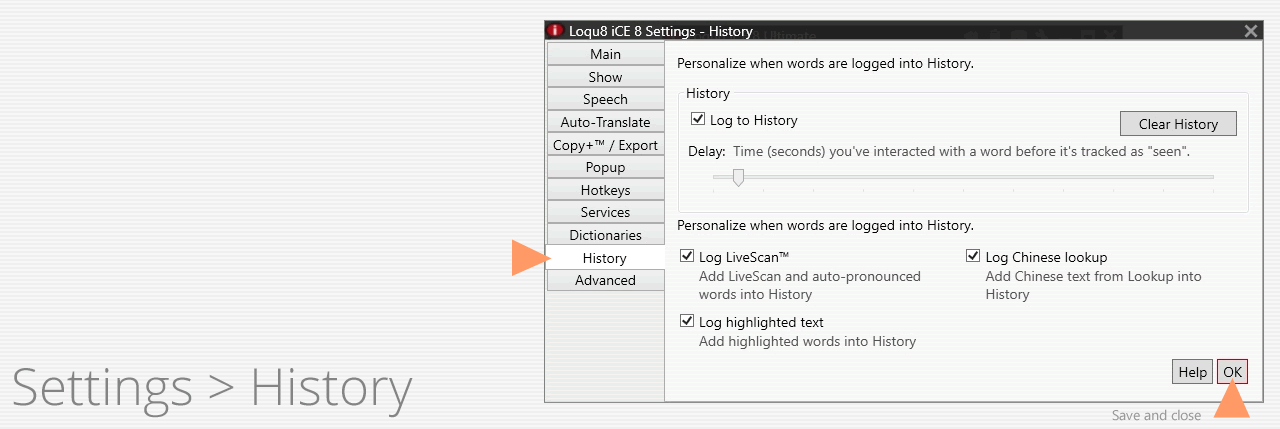1280x429 pixels.
Task: Click the Loqu8 app icon in title bar
Action: (x=555, y=31)
